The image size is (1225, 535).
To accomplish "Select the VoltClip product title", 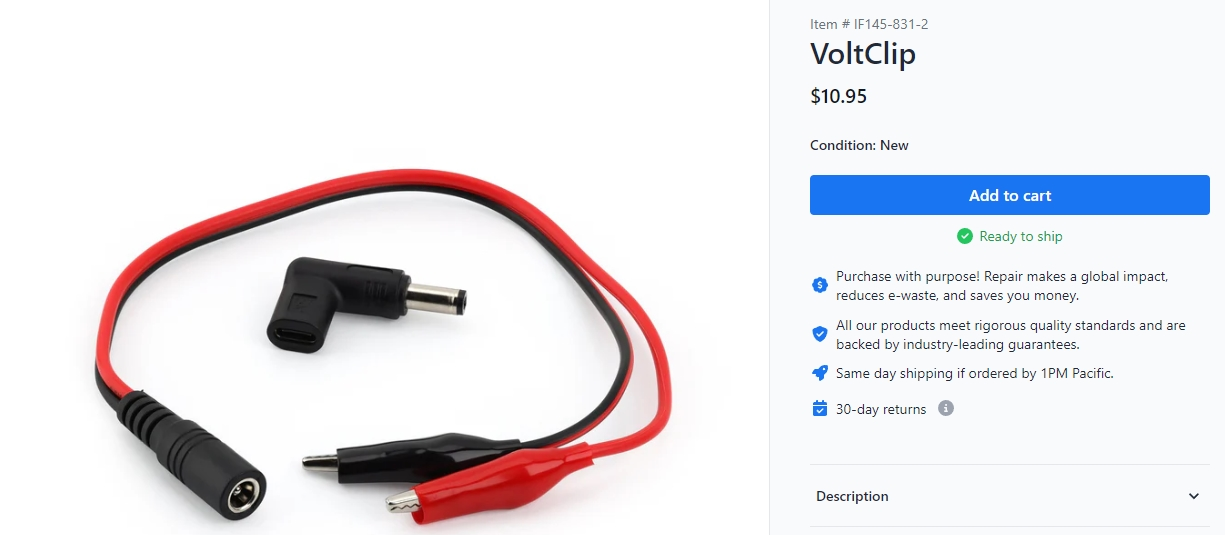I will point(863,54).
